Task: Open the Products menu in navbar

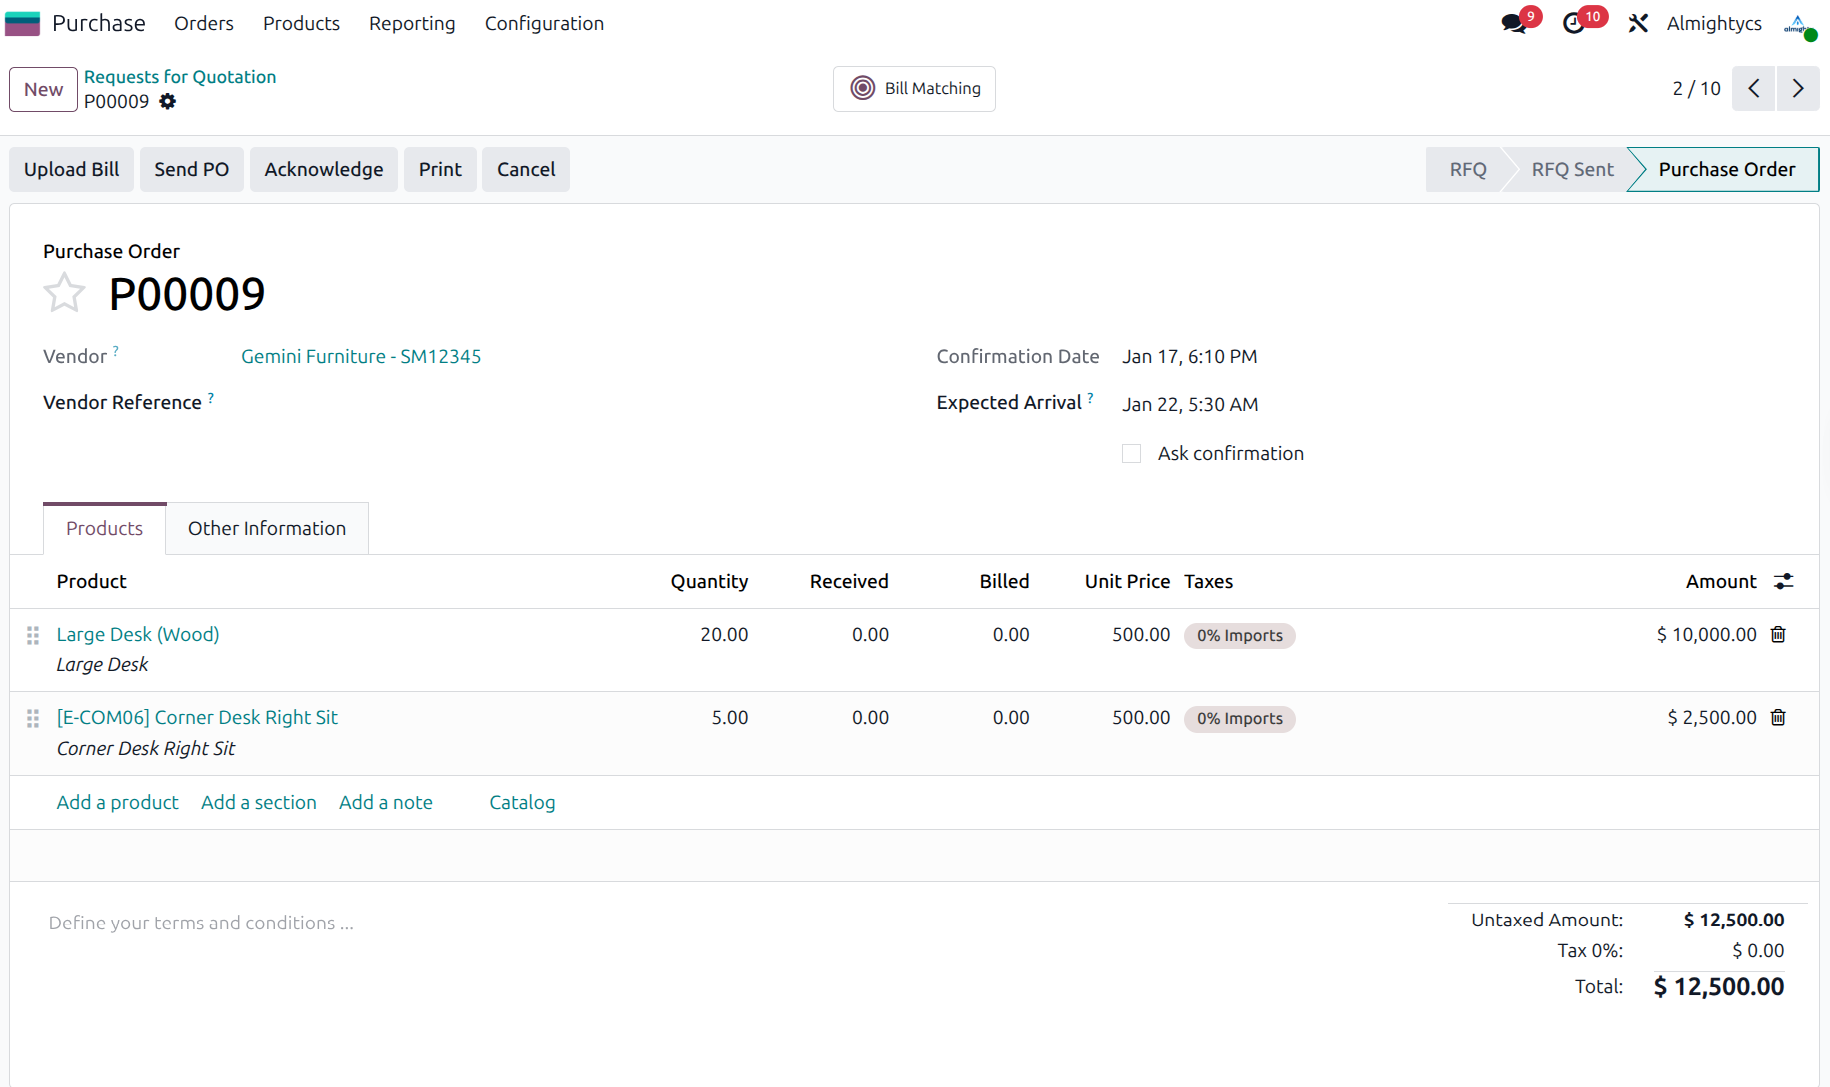Action: tap(301, 23)
